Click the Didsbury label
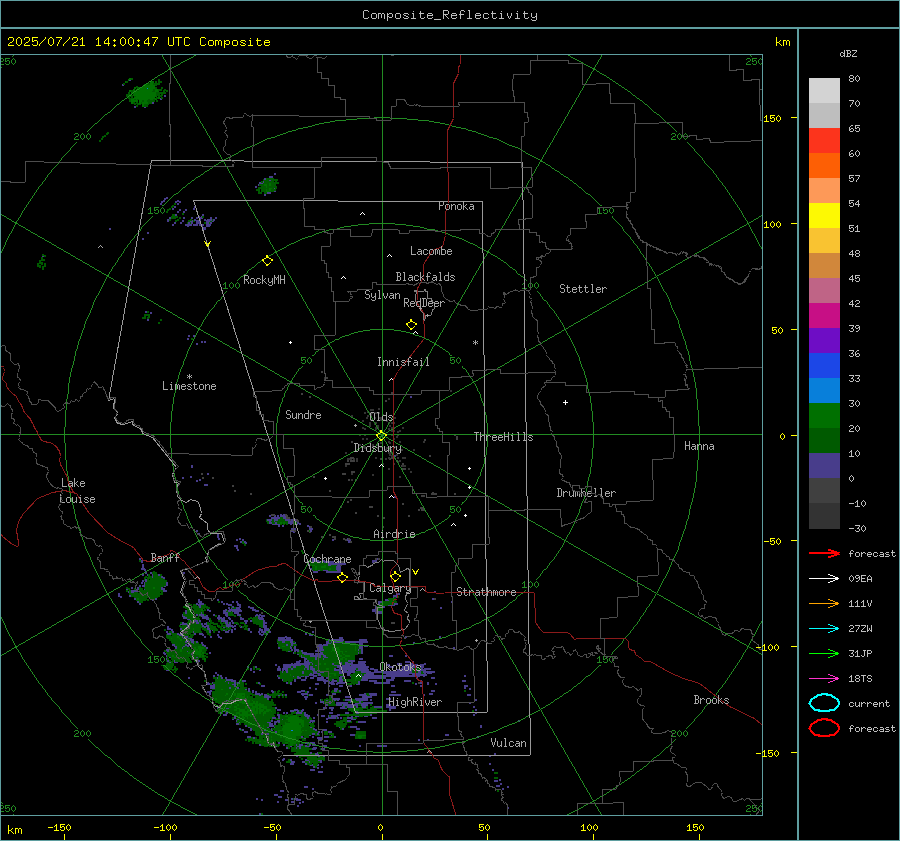This screenshot has width=900, height=841. [377, 448]
